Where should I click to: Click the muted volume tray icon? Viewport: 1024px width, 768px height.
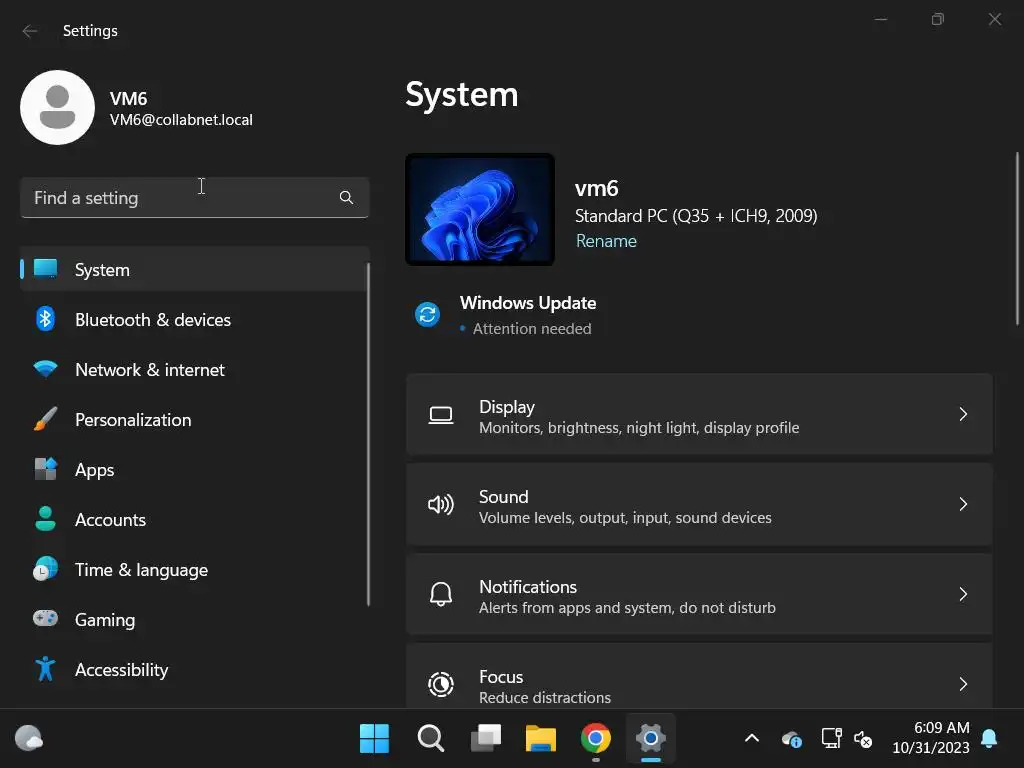point(863,739)
